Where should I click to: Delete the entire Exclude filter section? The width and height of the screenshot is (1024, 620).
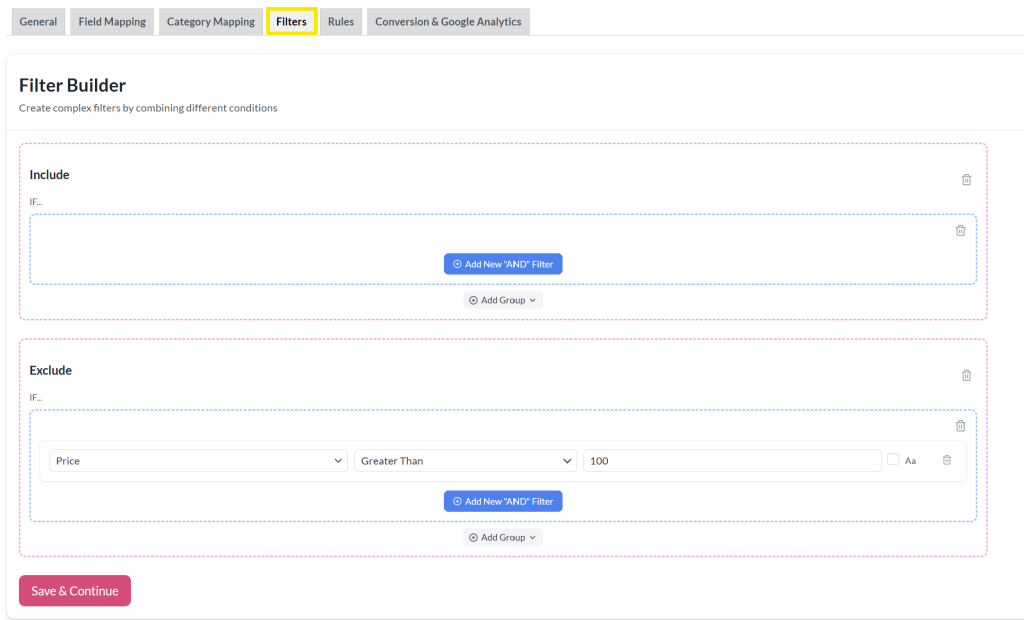[x=966, y=375]
